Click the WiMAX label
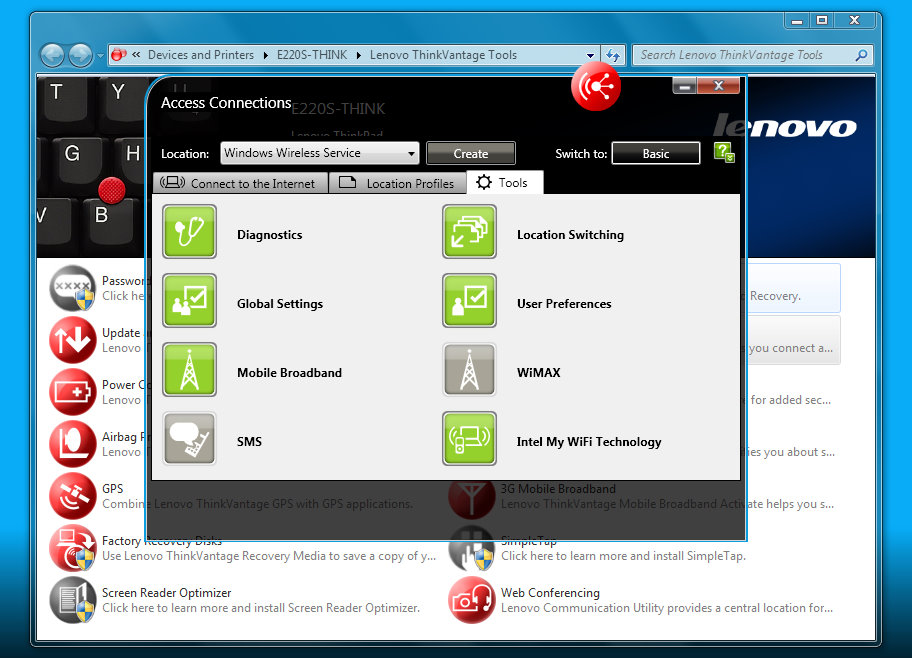912x658 pixels. 539,372
